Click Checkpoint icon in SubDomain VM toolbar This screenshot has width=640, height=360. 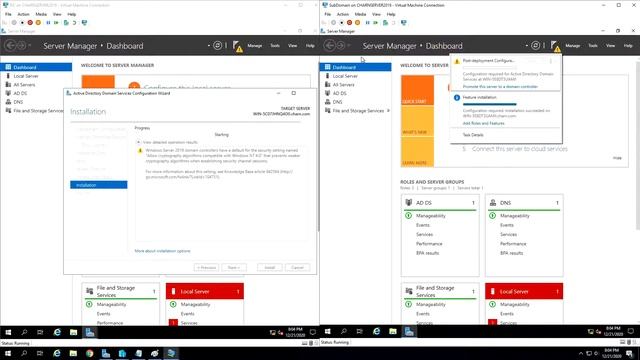(385, 23)
